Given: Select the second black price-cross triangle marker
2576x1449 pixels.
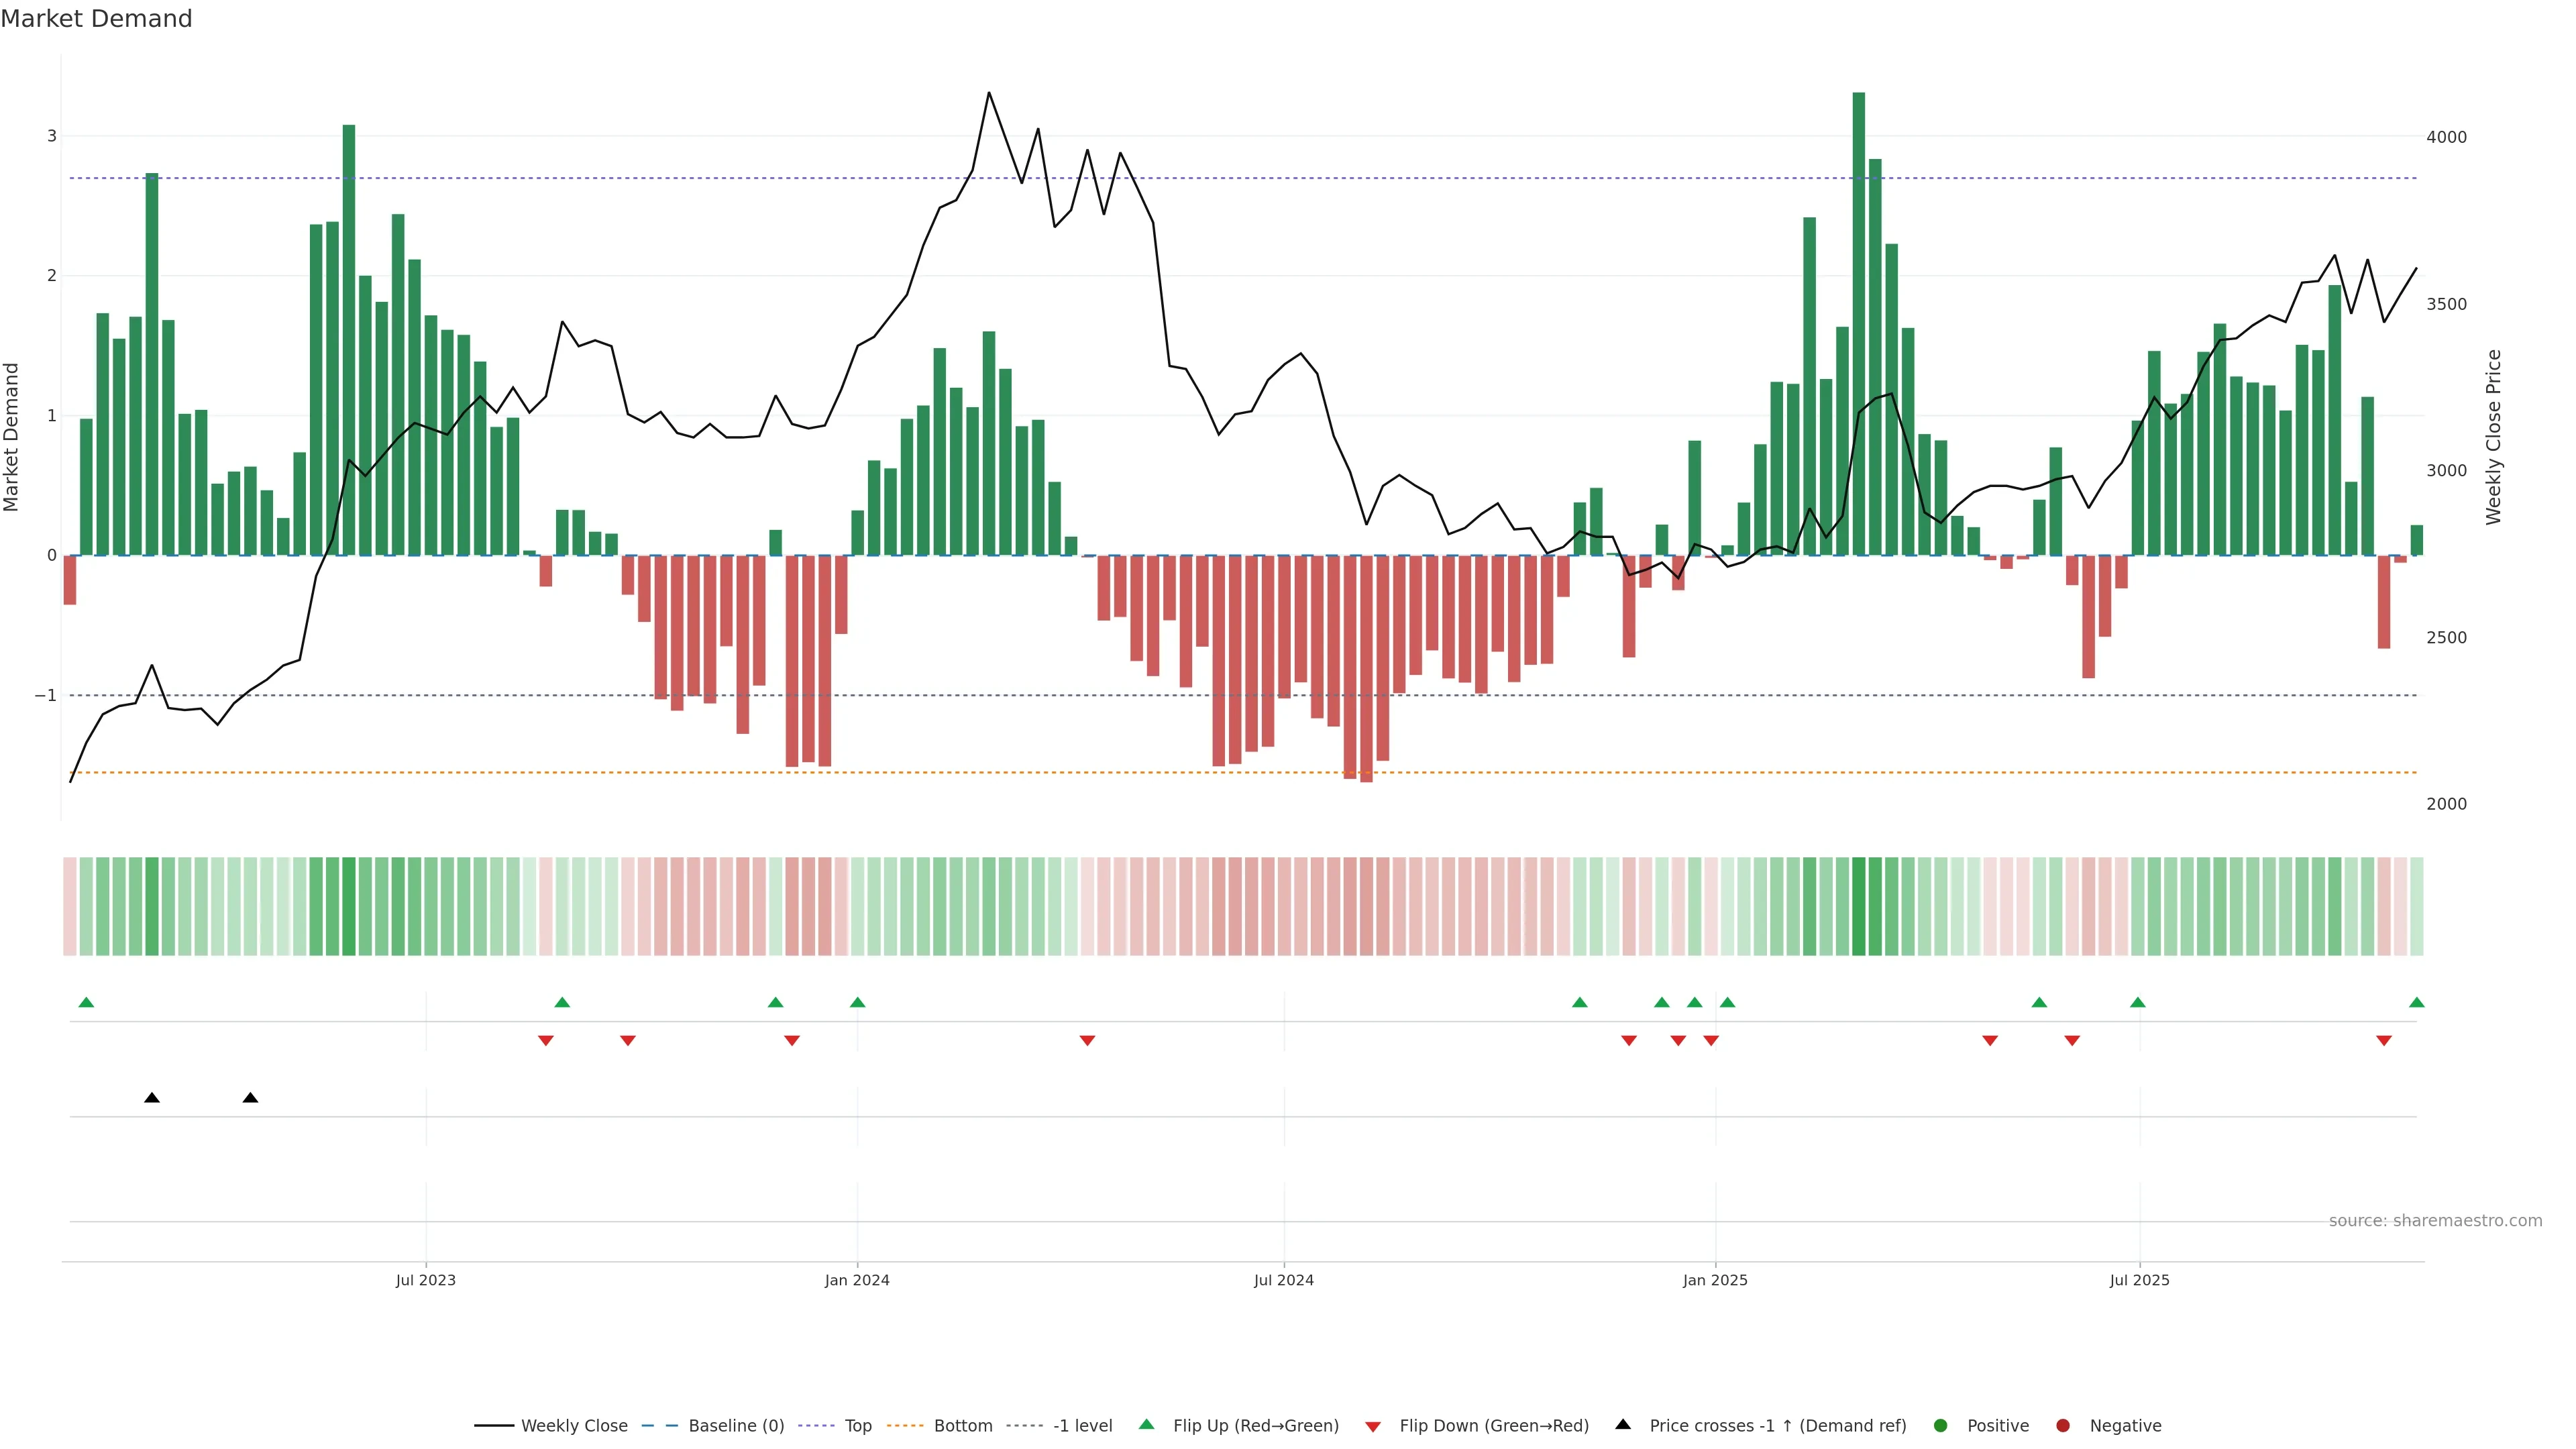Looking at the screenshot, I should [x=251, y=1098].
